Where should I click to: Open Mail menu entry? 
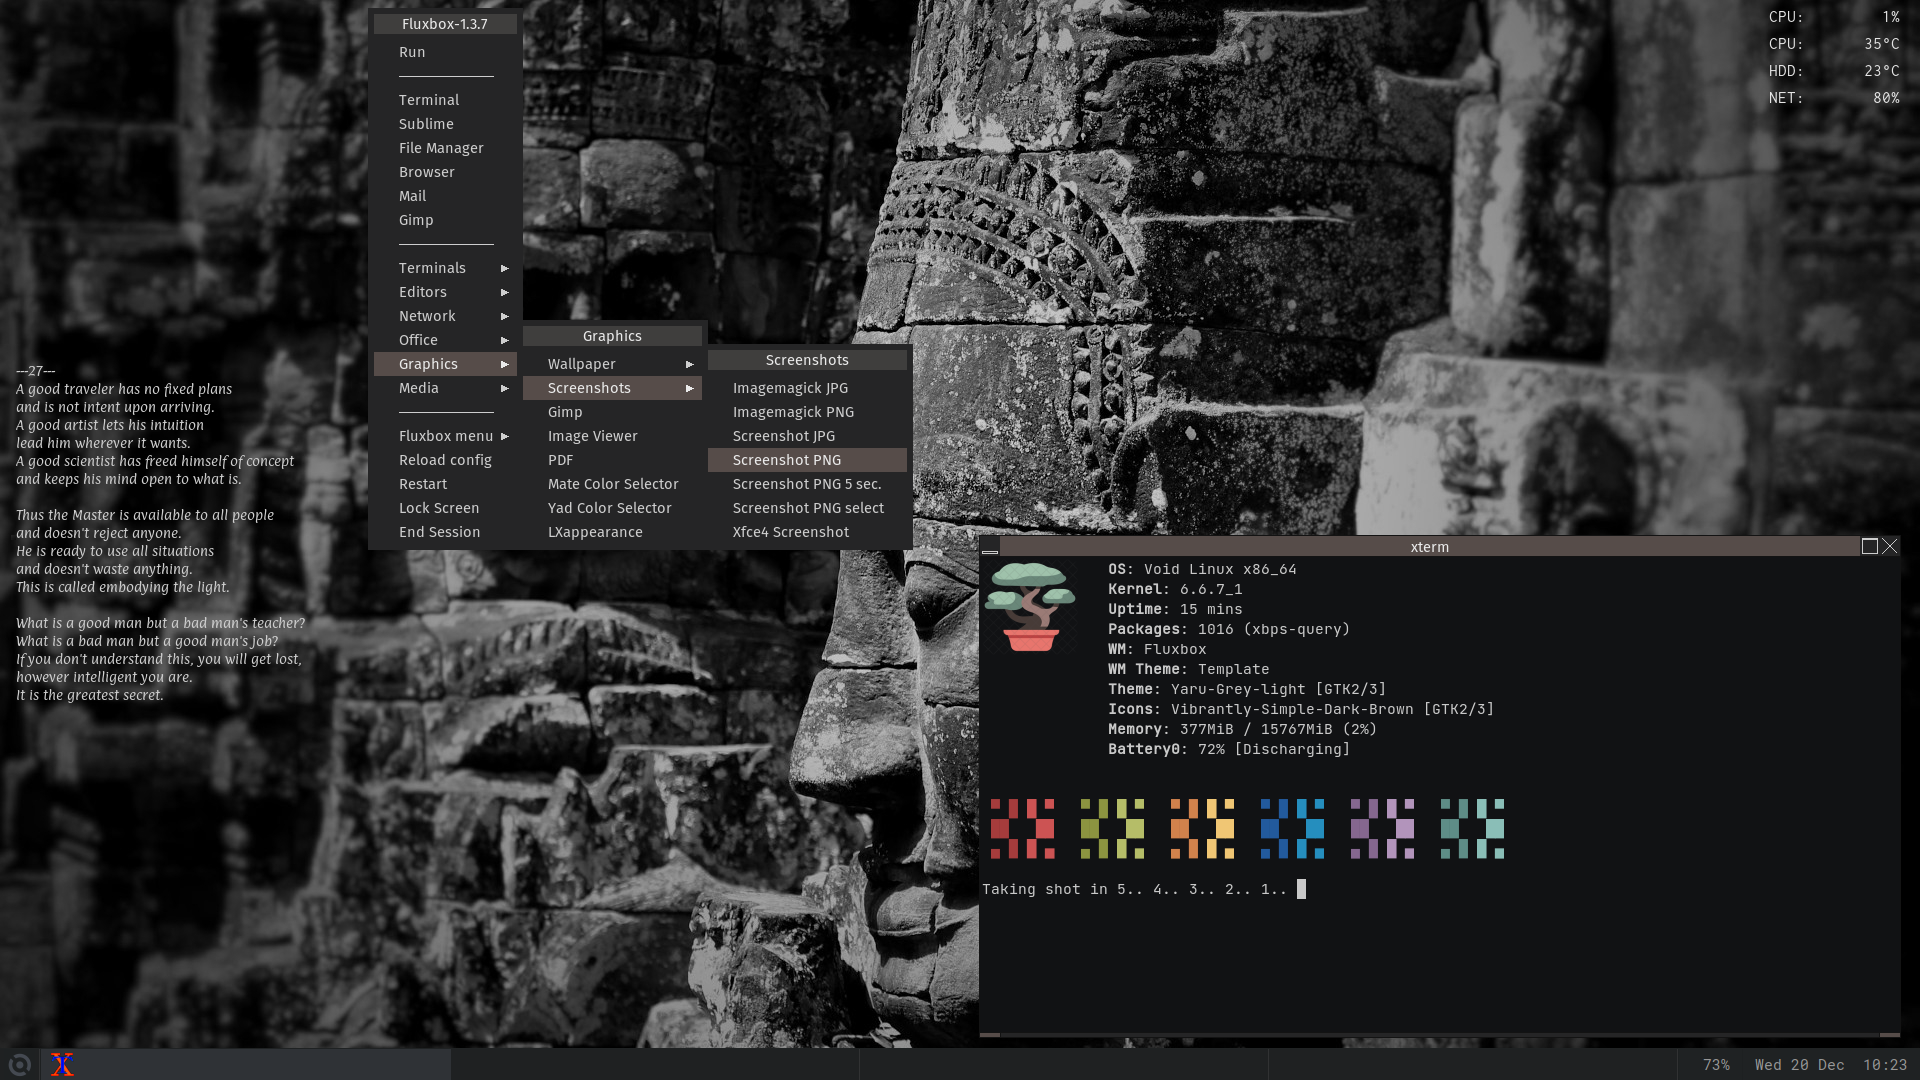tap(445, 196)
